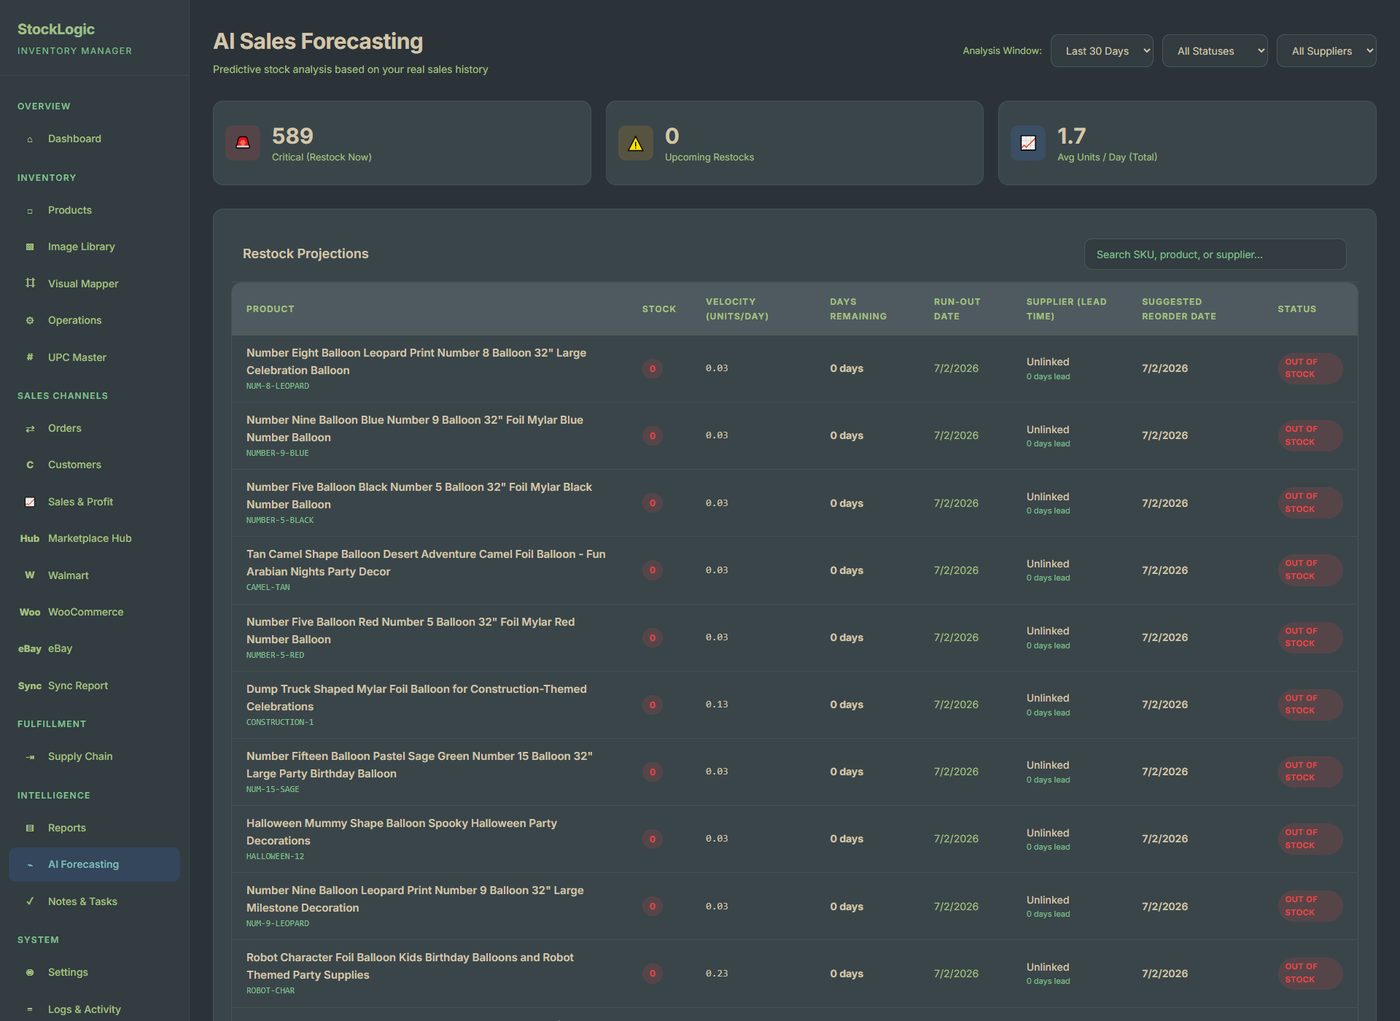
Task: Click the Critical (Restock Now) 589 card
Action: [x=402, y=143]
